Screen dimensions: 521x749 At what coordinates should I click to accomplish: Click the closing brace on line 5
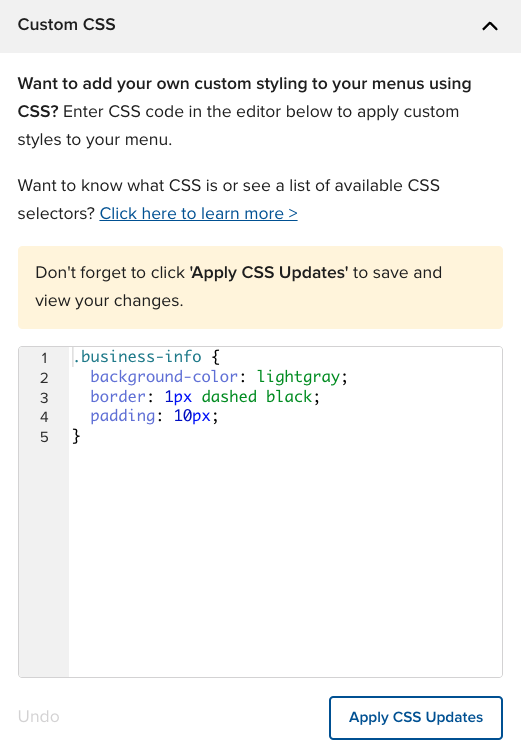click(76, 436)
